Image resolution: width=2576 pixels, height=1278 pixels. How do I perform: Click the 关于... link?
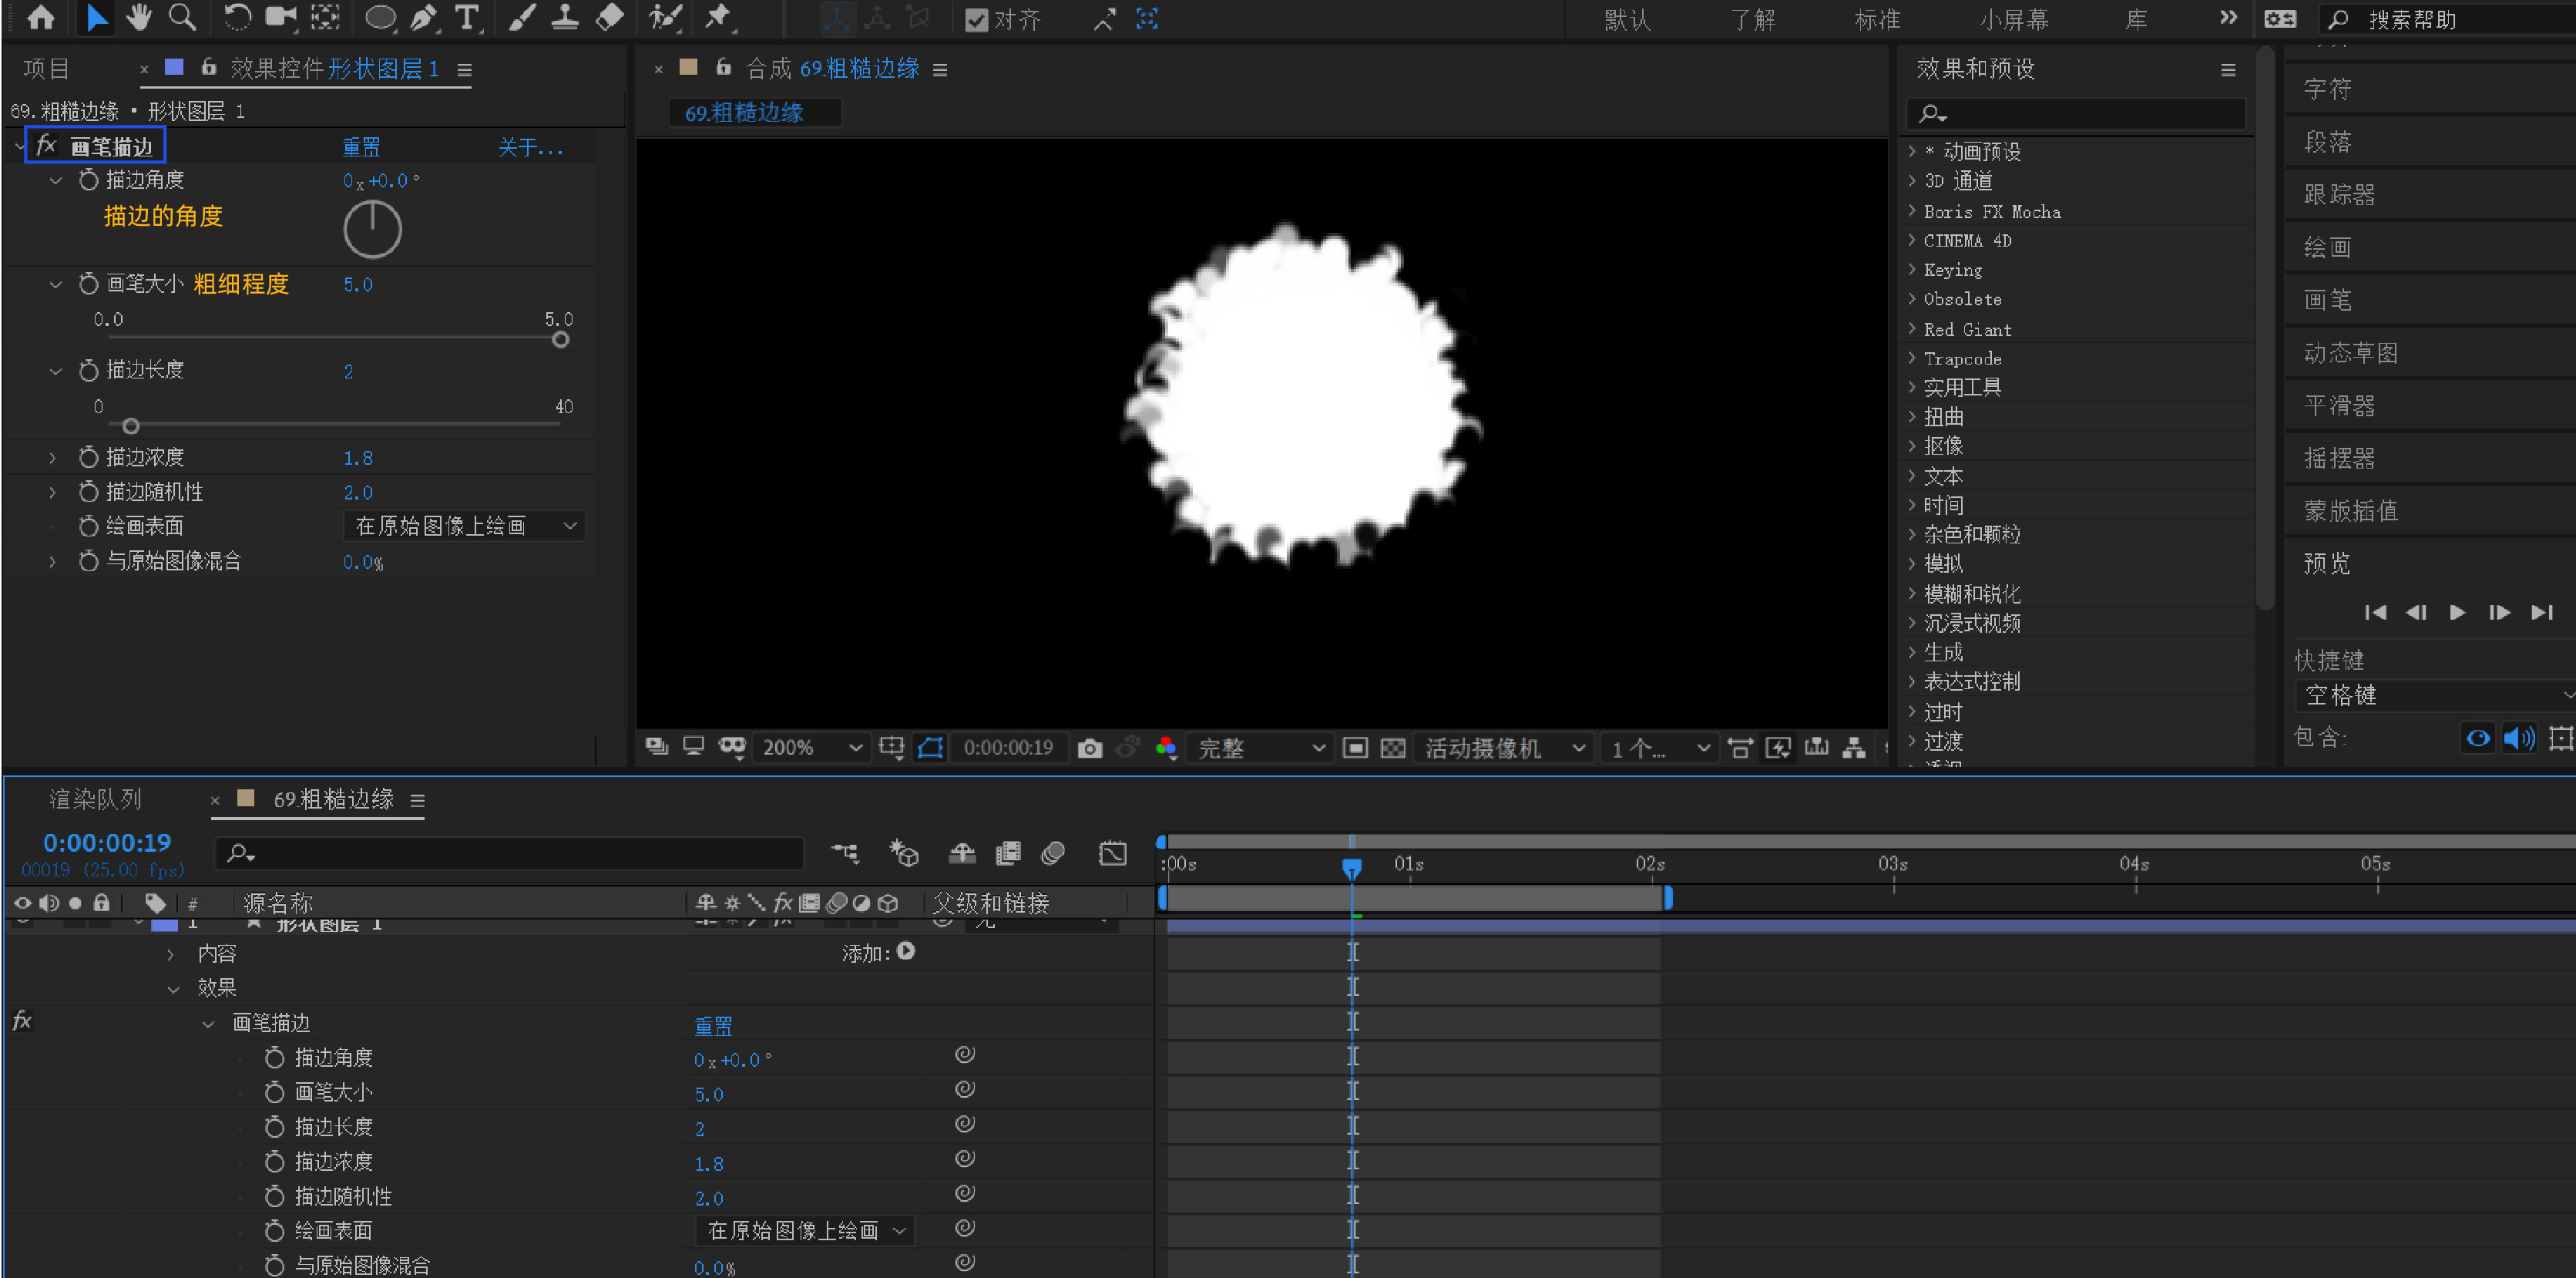pyautogui.click(x=531, y=147)
